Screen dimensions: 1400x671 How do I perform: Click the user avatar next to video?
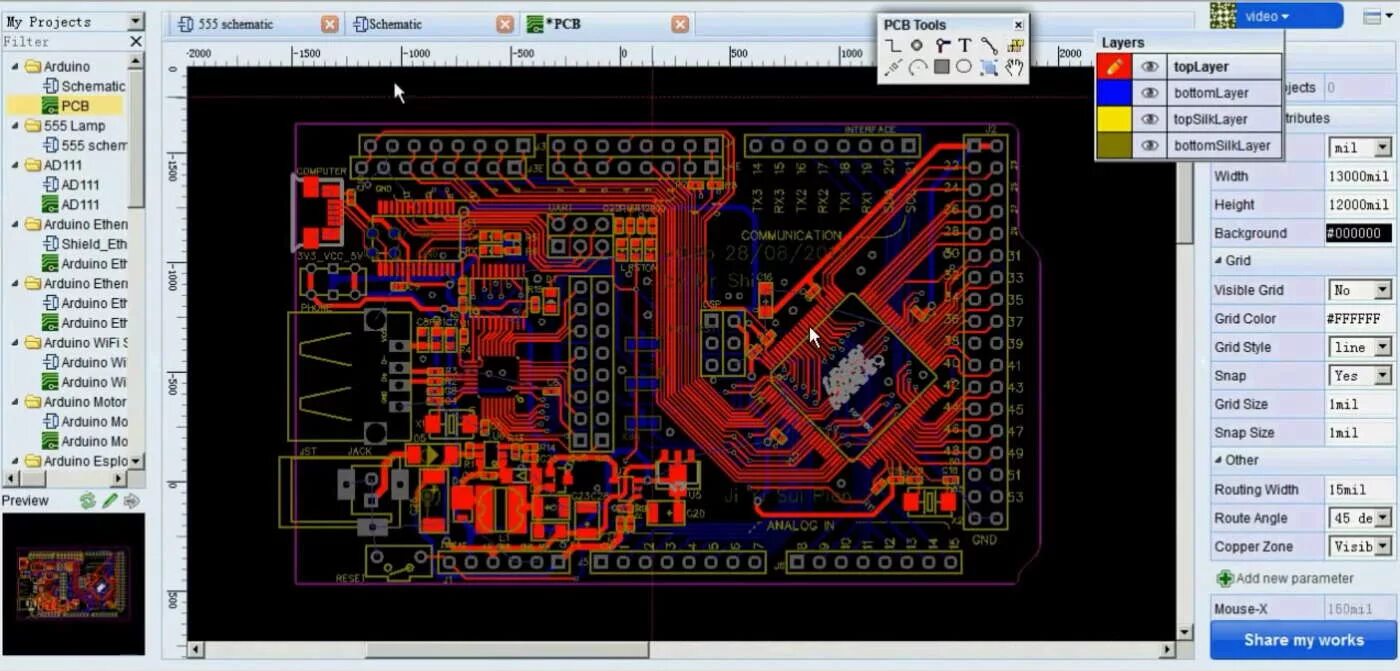1224,15
